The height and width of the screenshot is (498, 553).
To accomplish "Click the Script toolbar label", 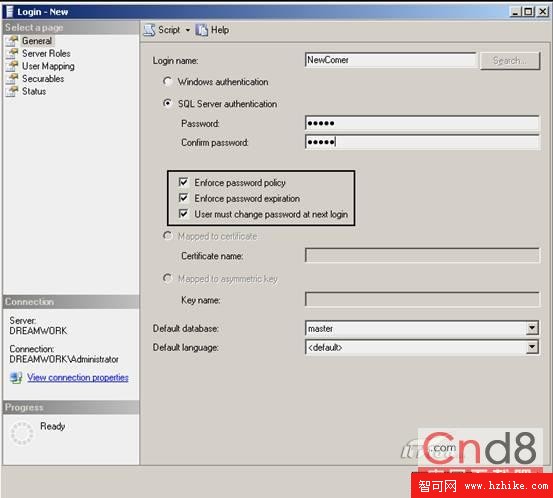I will [169, 30].
